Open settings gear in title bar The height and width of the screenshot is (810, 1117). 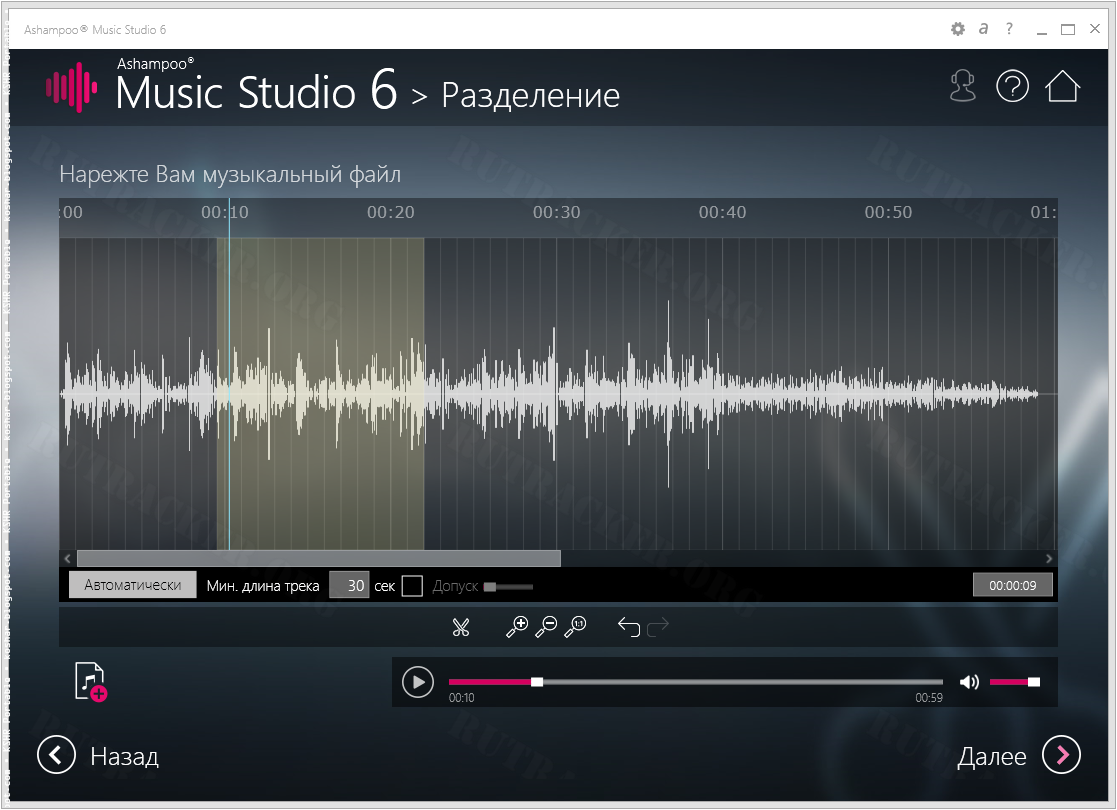957,30
